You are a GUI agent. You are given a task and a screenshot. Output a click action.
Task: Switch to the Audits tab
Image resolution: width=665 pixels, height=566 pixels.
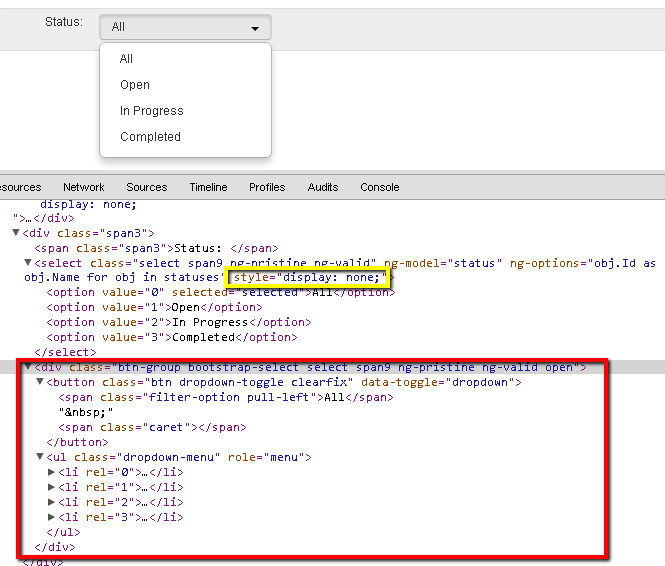(323, 187)
